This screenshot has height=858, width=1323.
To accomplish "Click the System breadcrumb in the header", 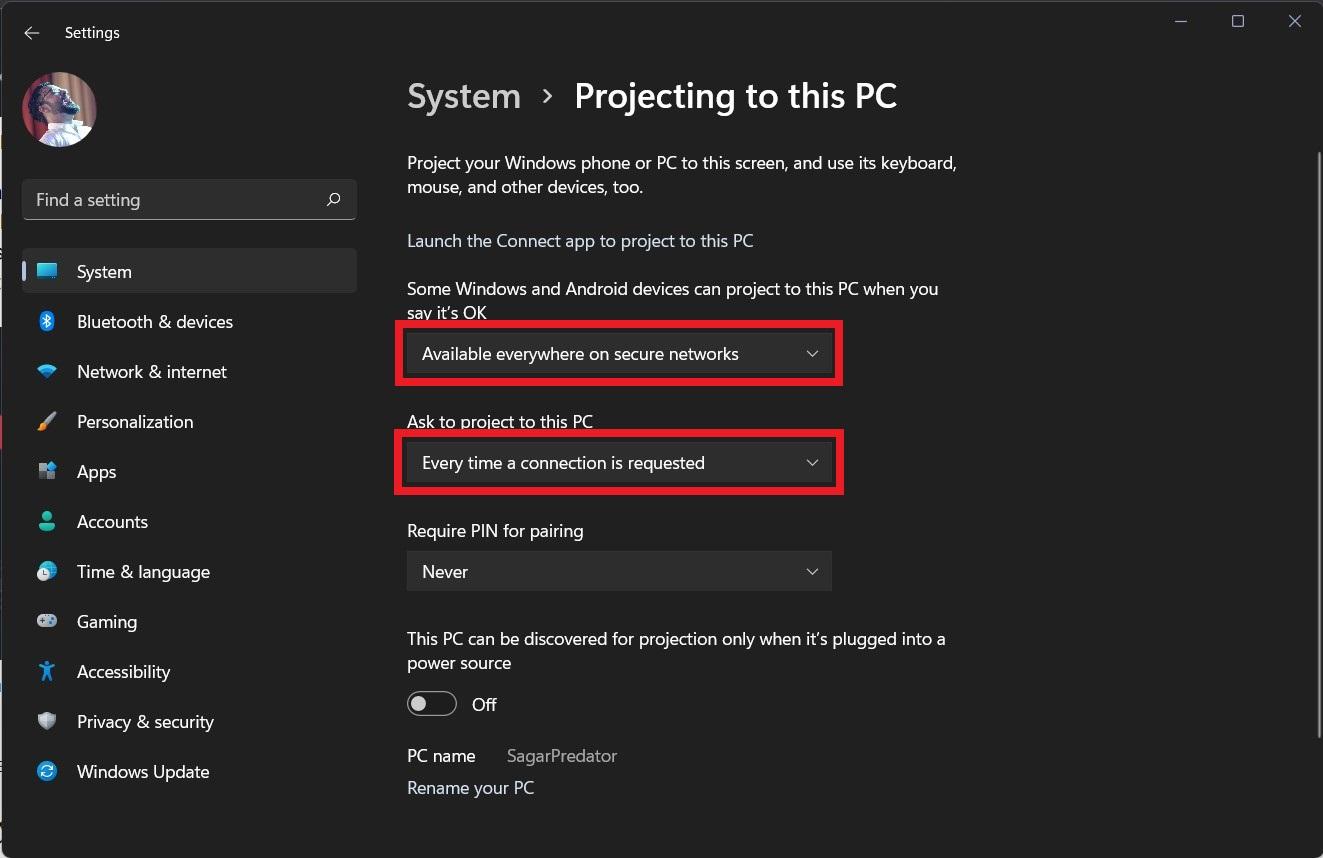I will point(464,97).
